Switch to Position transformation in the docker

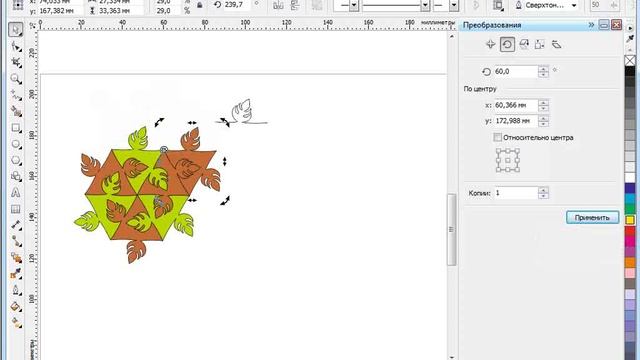[490, 44]
